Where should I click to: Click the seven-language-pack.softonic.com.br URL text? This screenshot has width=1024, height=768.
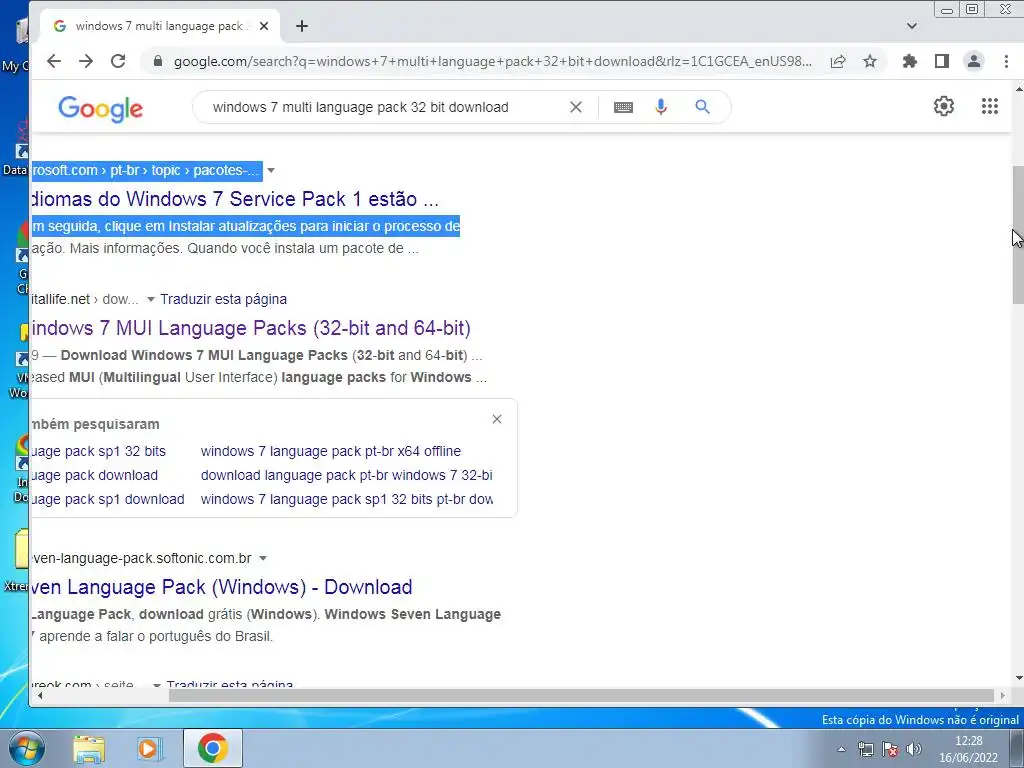(x=142, y=558)
